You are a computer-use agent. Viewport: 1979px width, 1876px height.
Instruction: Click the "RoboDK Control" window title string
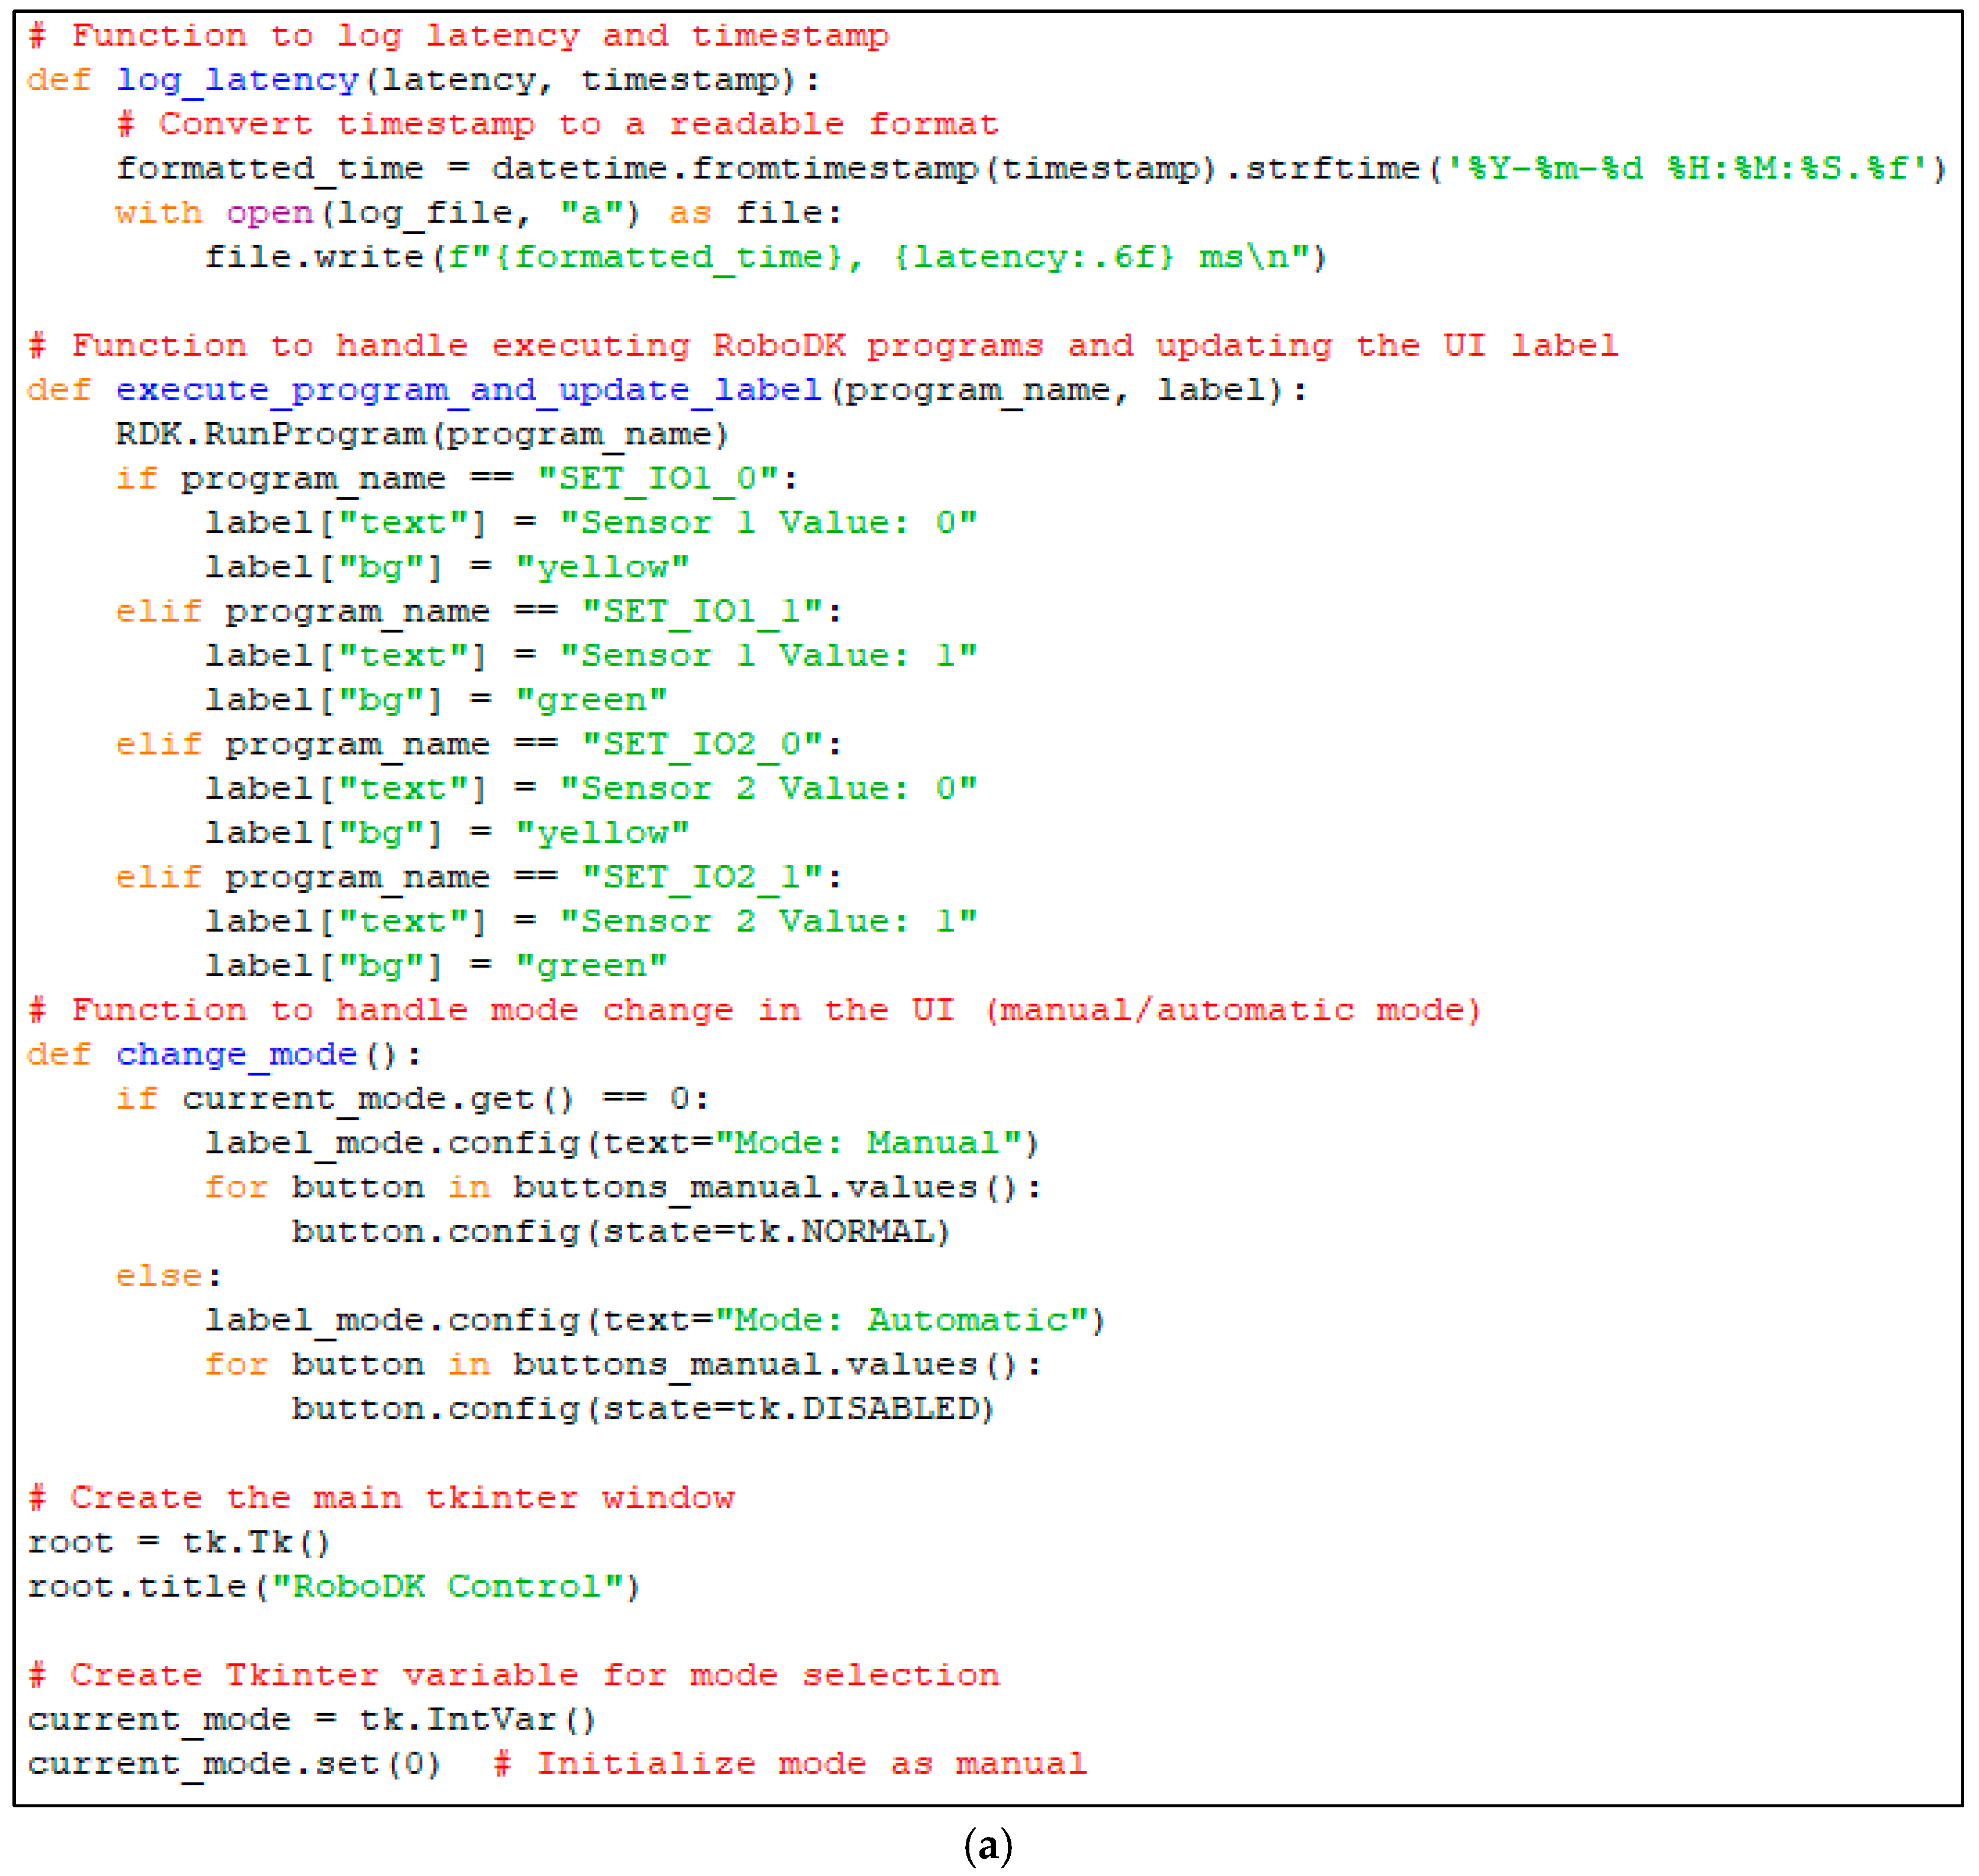(x=447, y=1586)
